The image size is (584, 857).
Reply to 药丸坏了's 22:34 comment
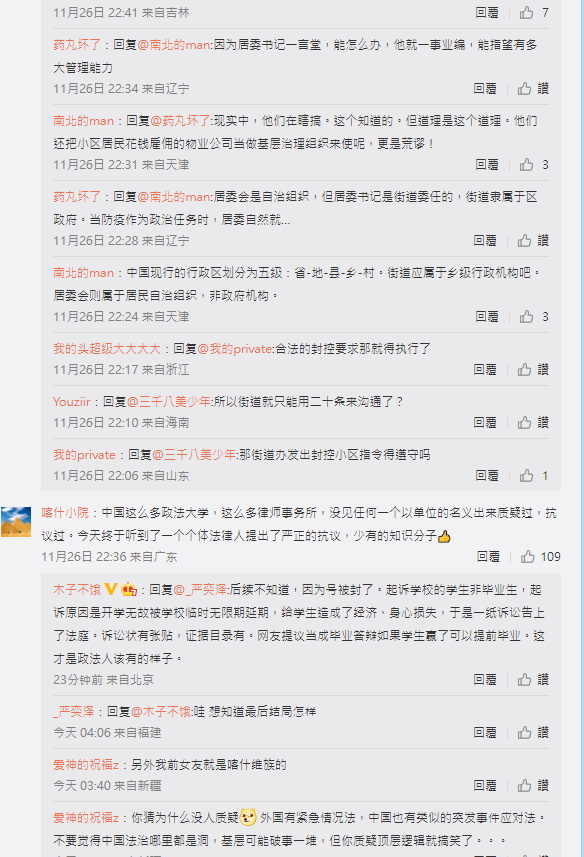pos(485,89)
